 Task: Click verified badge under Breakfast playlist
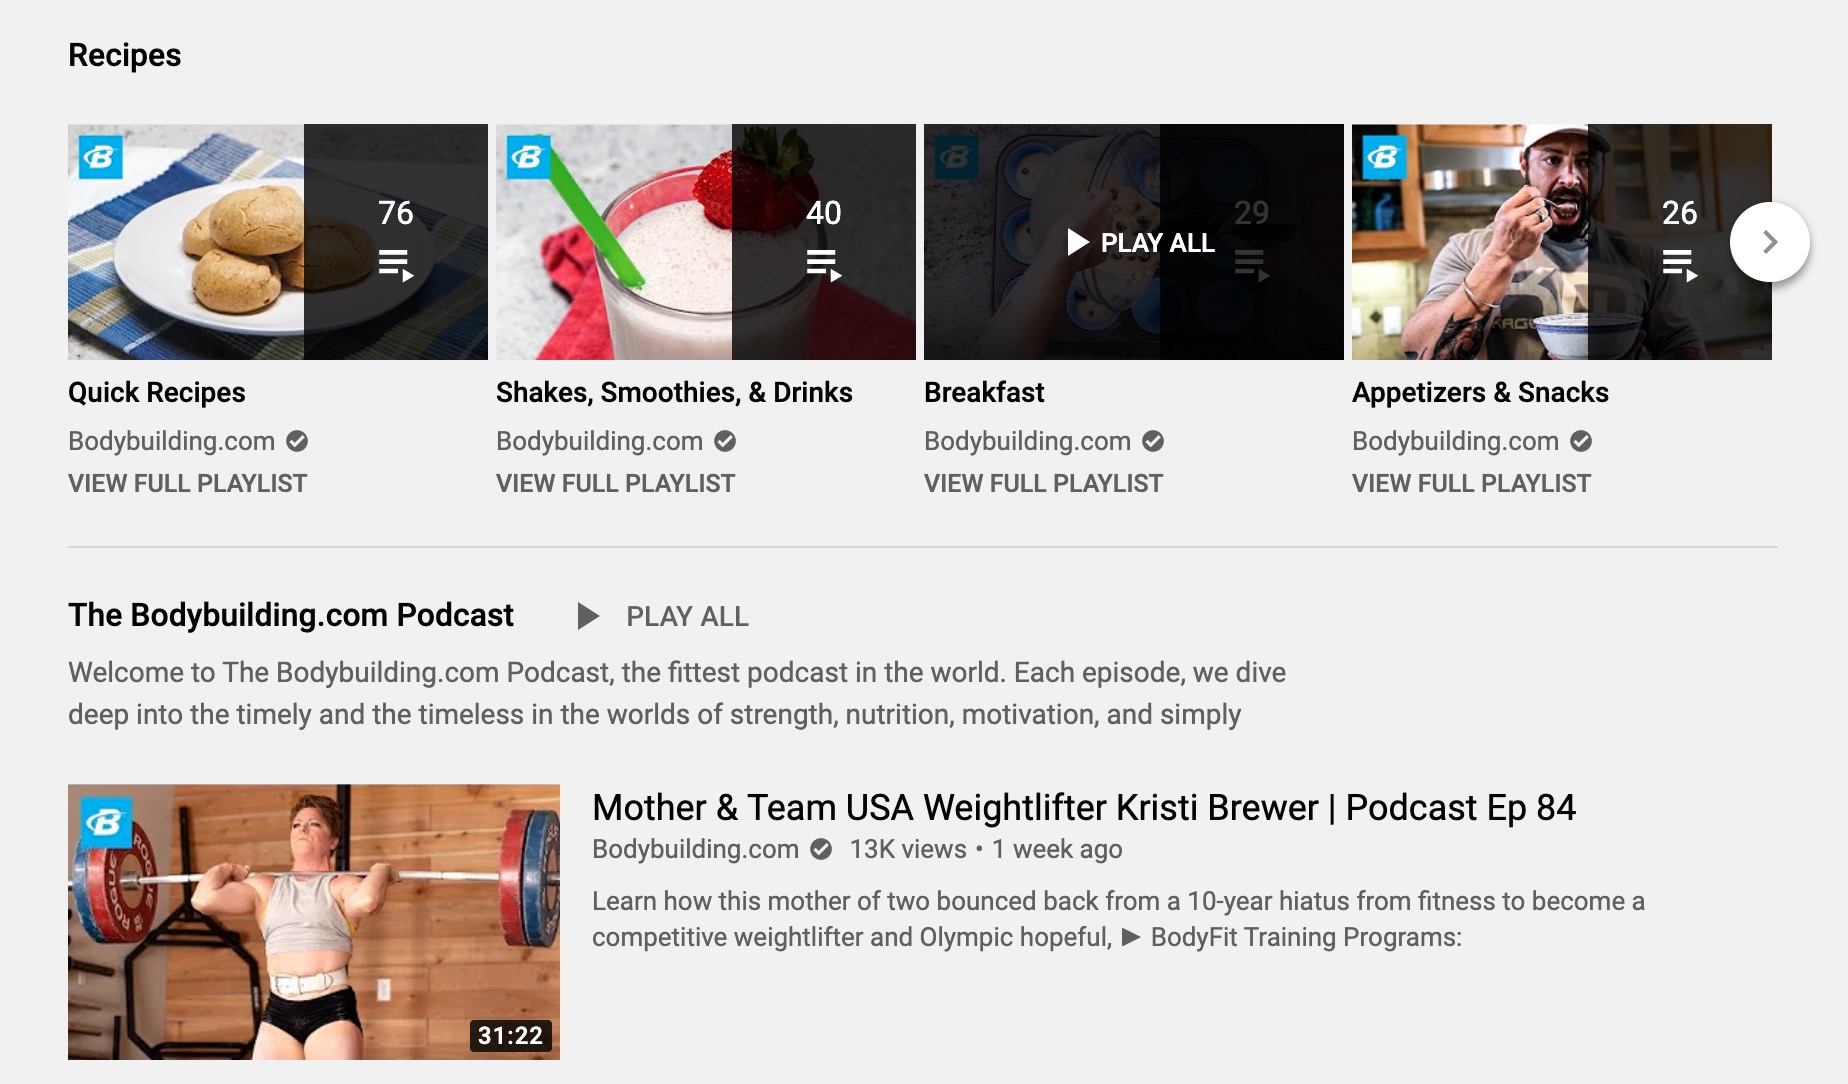point(1153,441)
